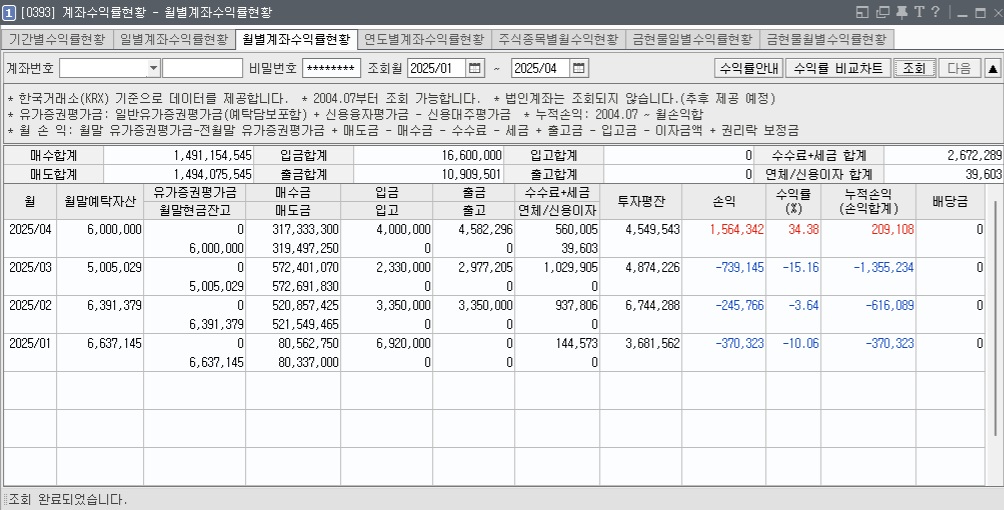Viewport: 1004px width, 510px height.
Task: Collapse the notice panel with the ▲ button
Action: [992, 68]
